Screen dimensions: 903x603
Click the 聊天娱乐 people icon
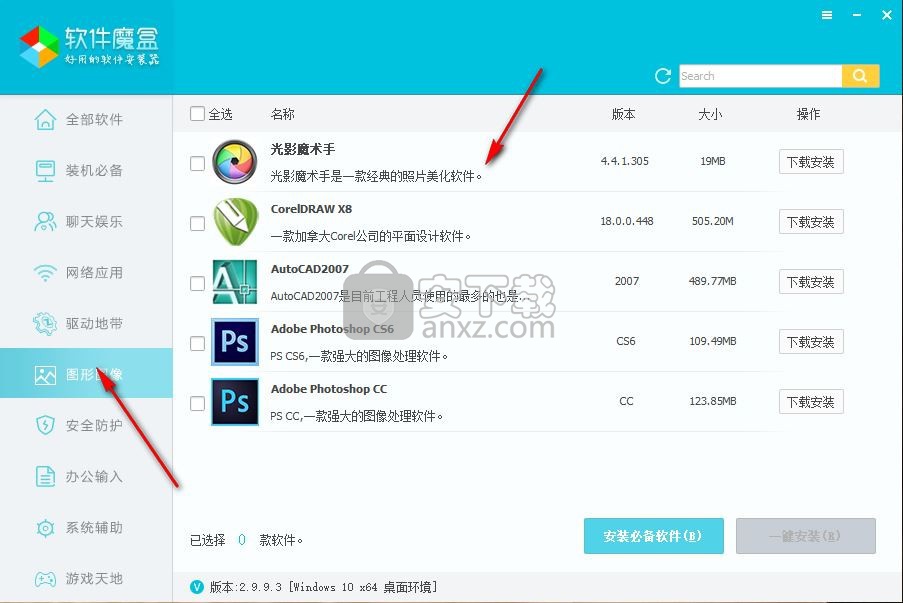45,222
